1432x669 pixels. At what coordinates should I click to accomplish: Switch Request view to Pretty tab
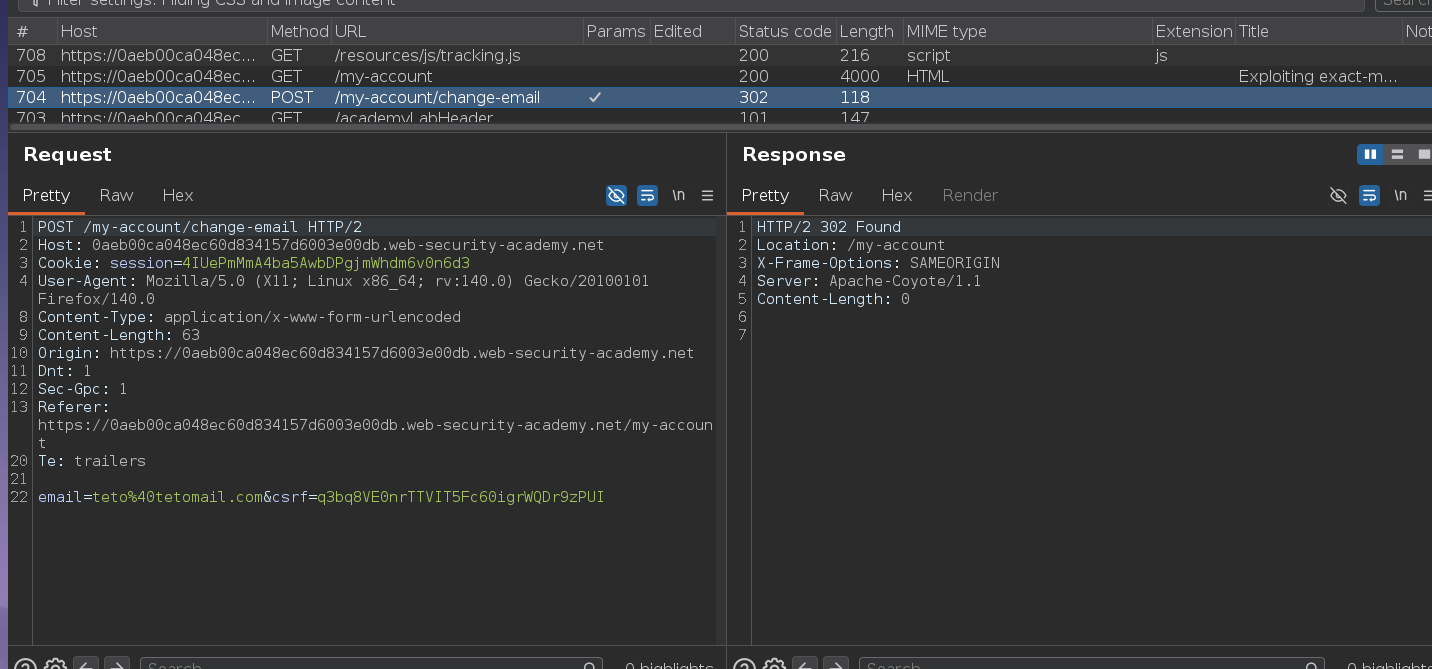46,195
